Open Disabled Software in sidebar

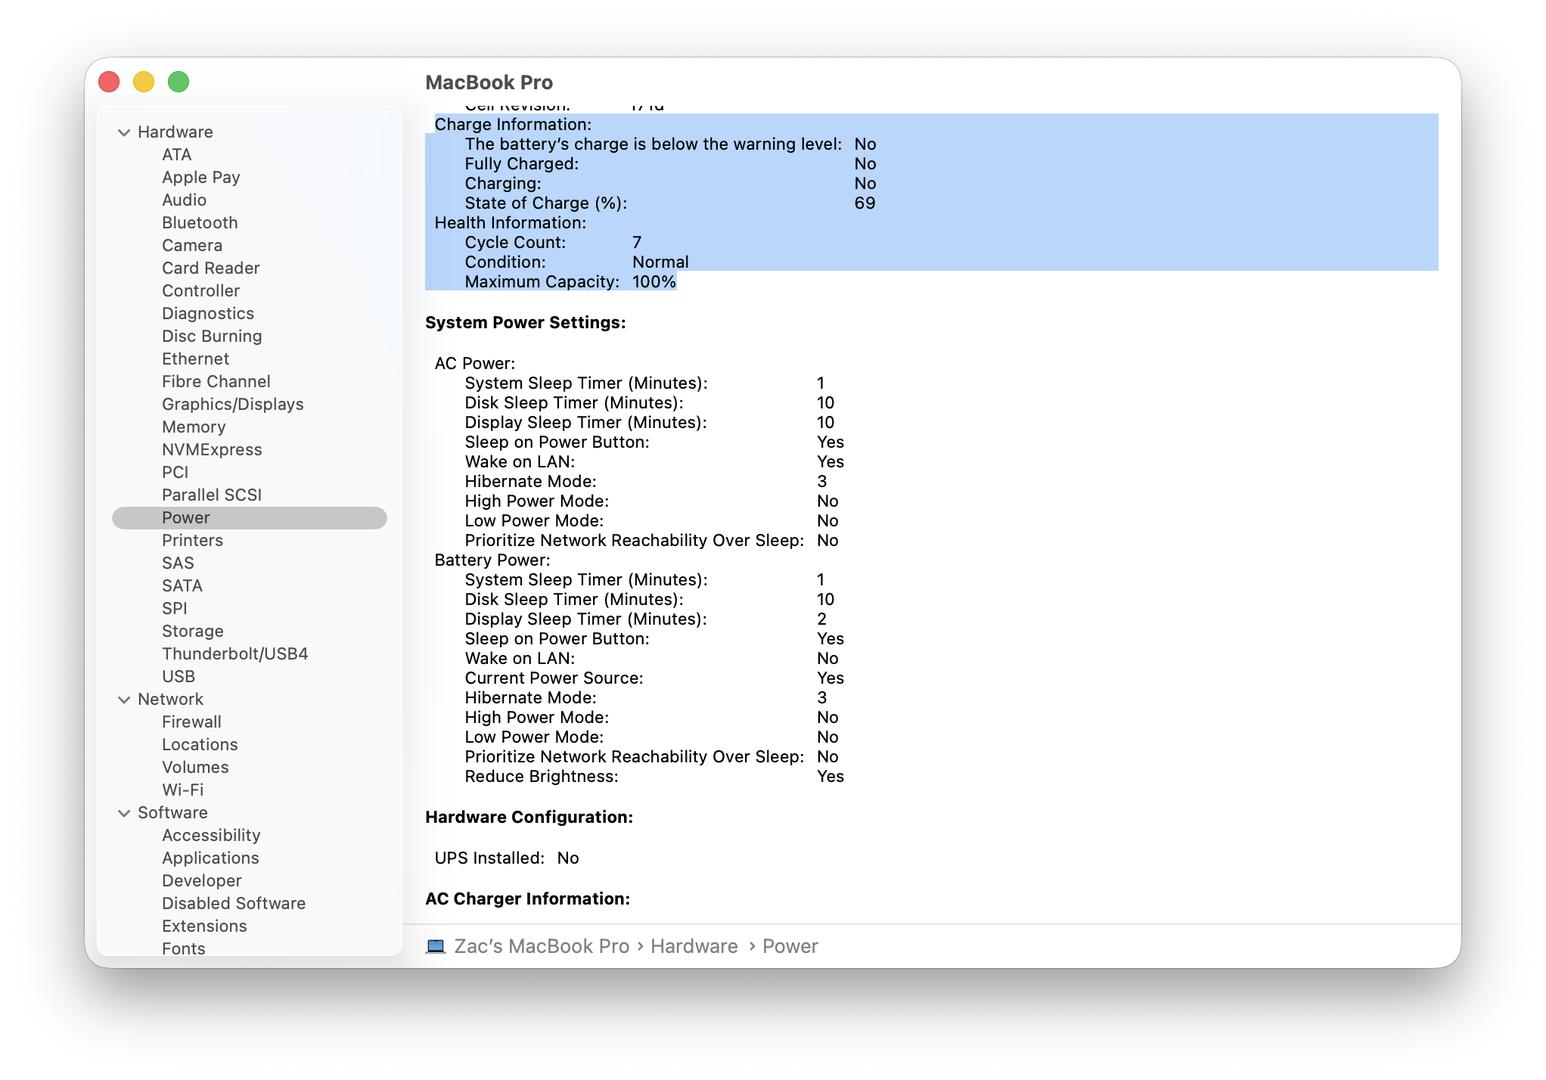[x=233, y=903]
